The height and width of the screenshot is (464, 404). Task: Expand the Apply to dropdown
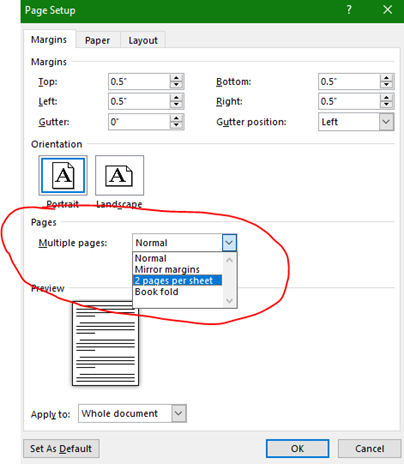179,413
